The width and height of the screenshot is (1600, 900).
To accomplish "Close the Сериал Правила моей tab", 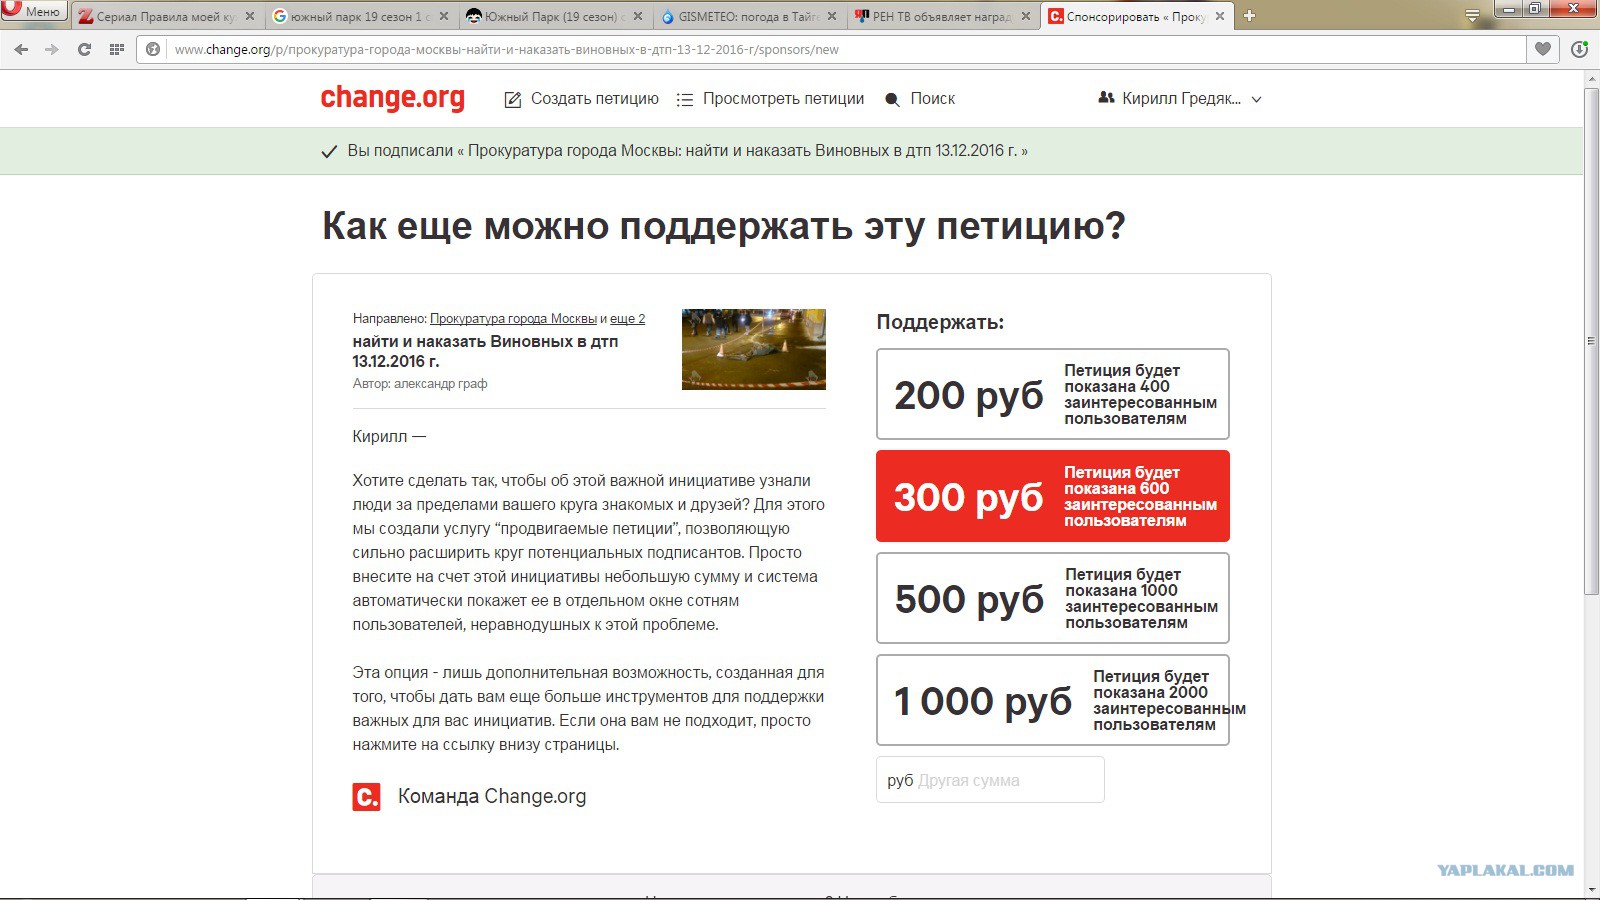I will click(249, 16).
